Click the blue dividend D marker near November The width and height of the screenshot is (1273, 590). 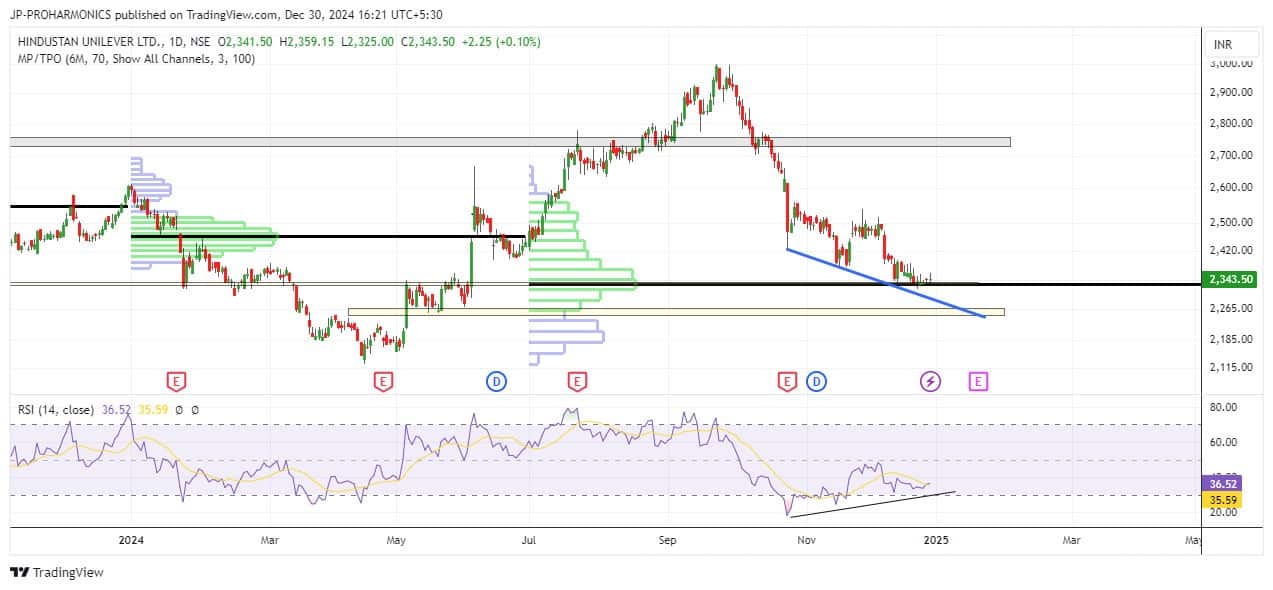tap(817, 381)
